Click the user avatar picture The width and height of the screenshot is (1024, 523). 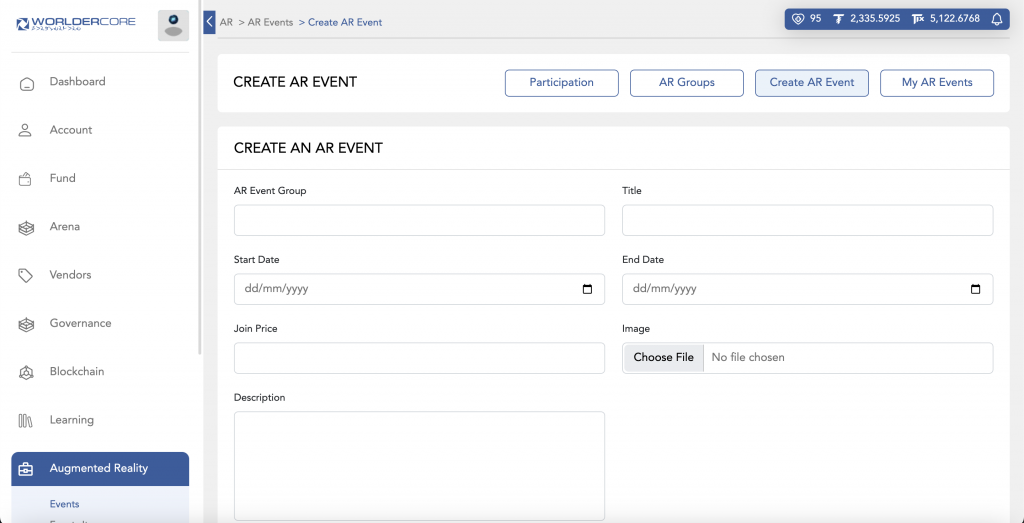click(x=173, y=25)
